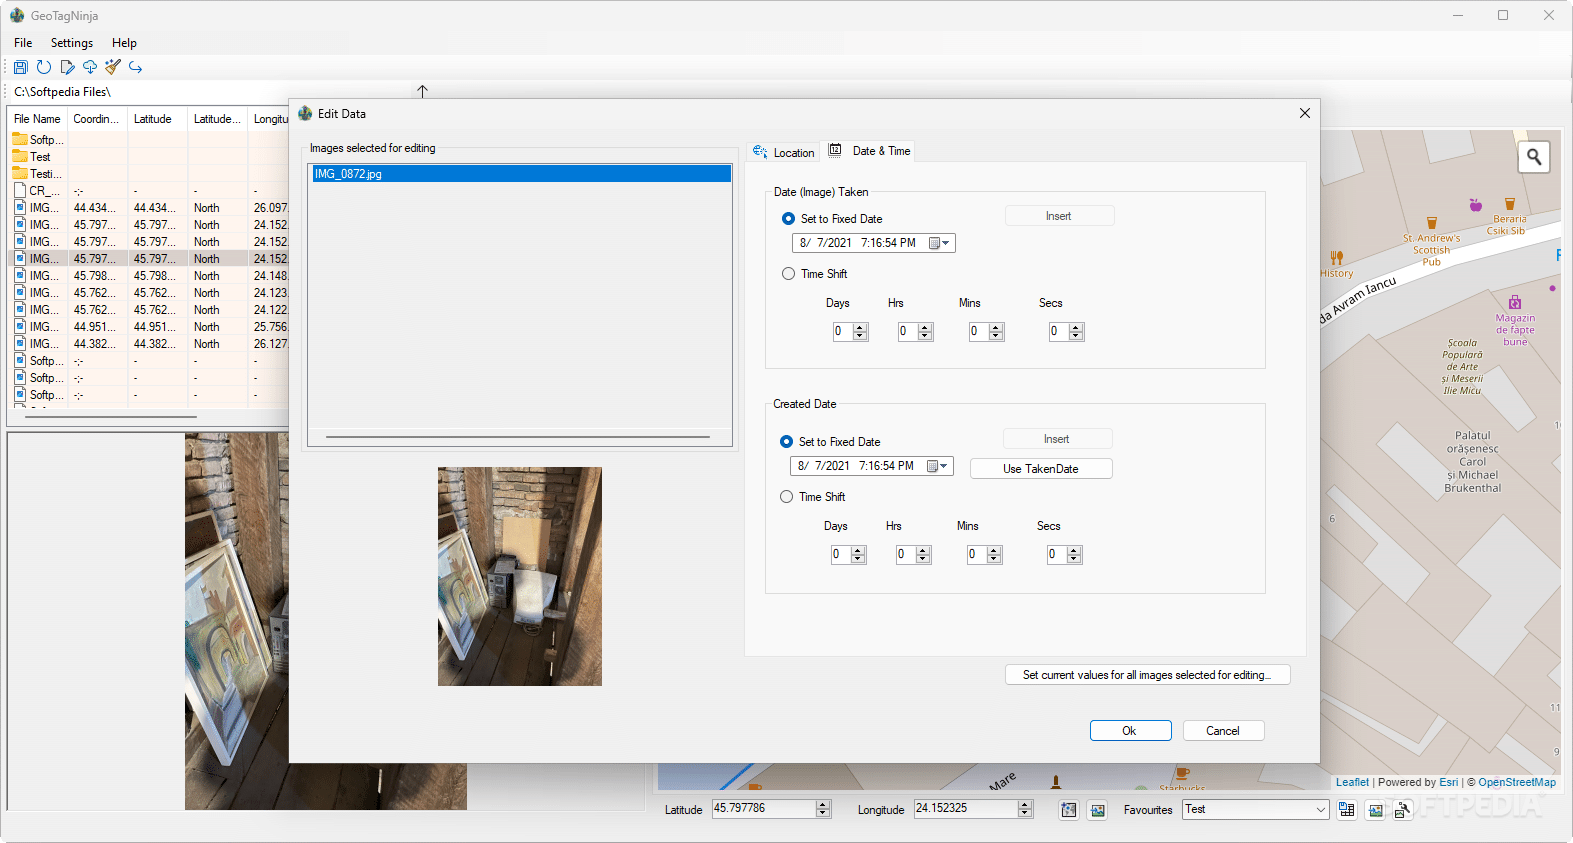Click the cloud download toolbar icon

tap(90, 67)
